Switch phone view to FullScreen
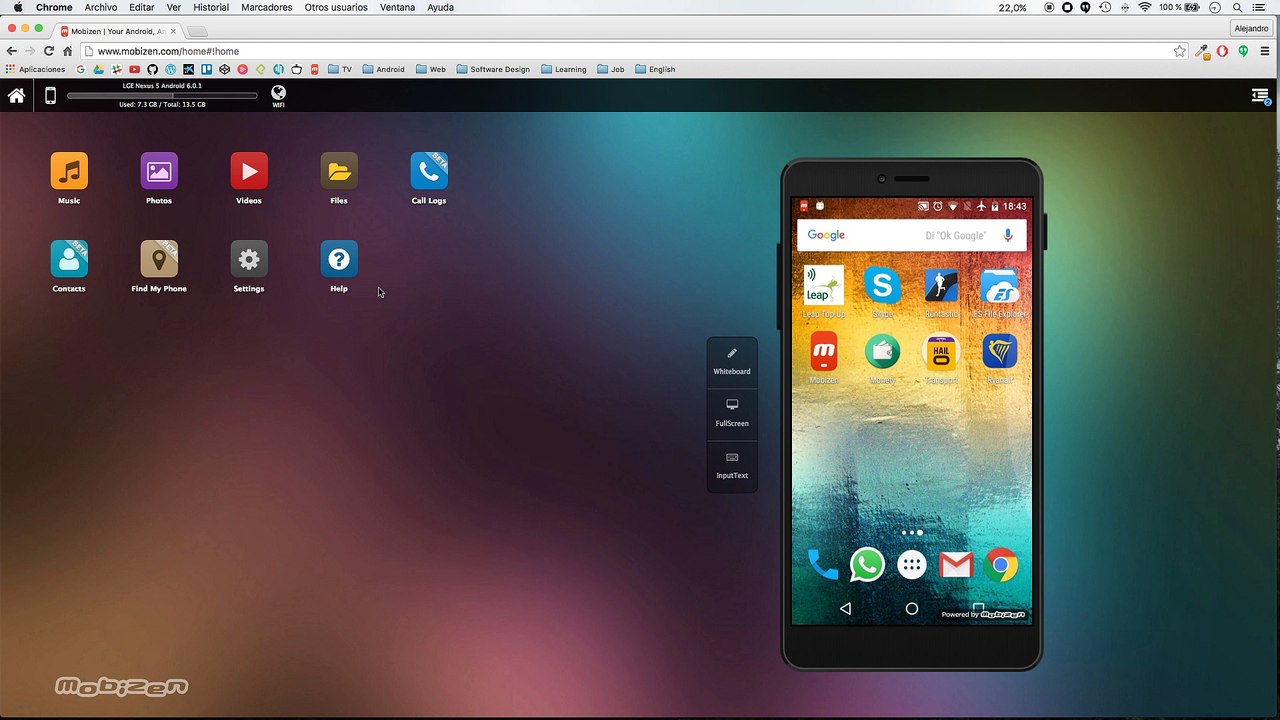The height and width of the screenshot is (720, 1280). coord(732,414)
